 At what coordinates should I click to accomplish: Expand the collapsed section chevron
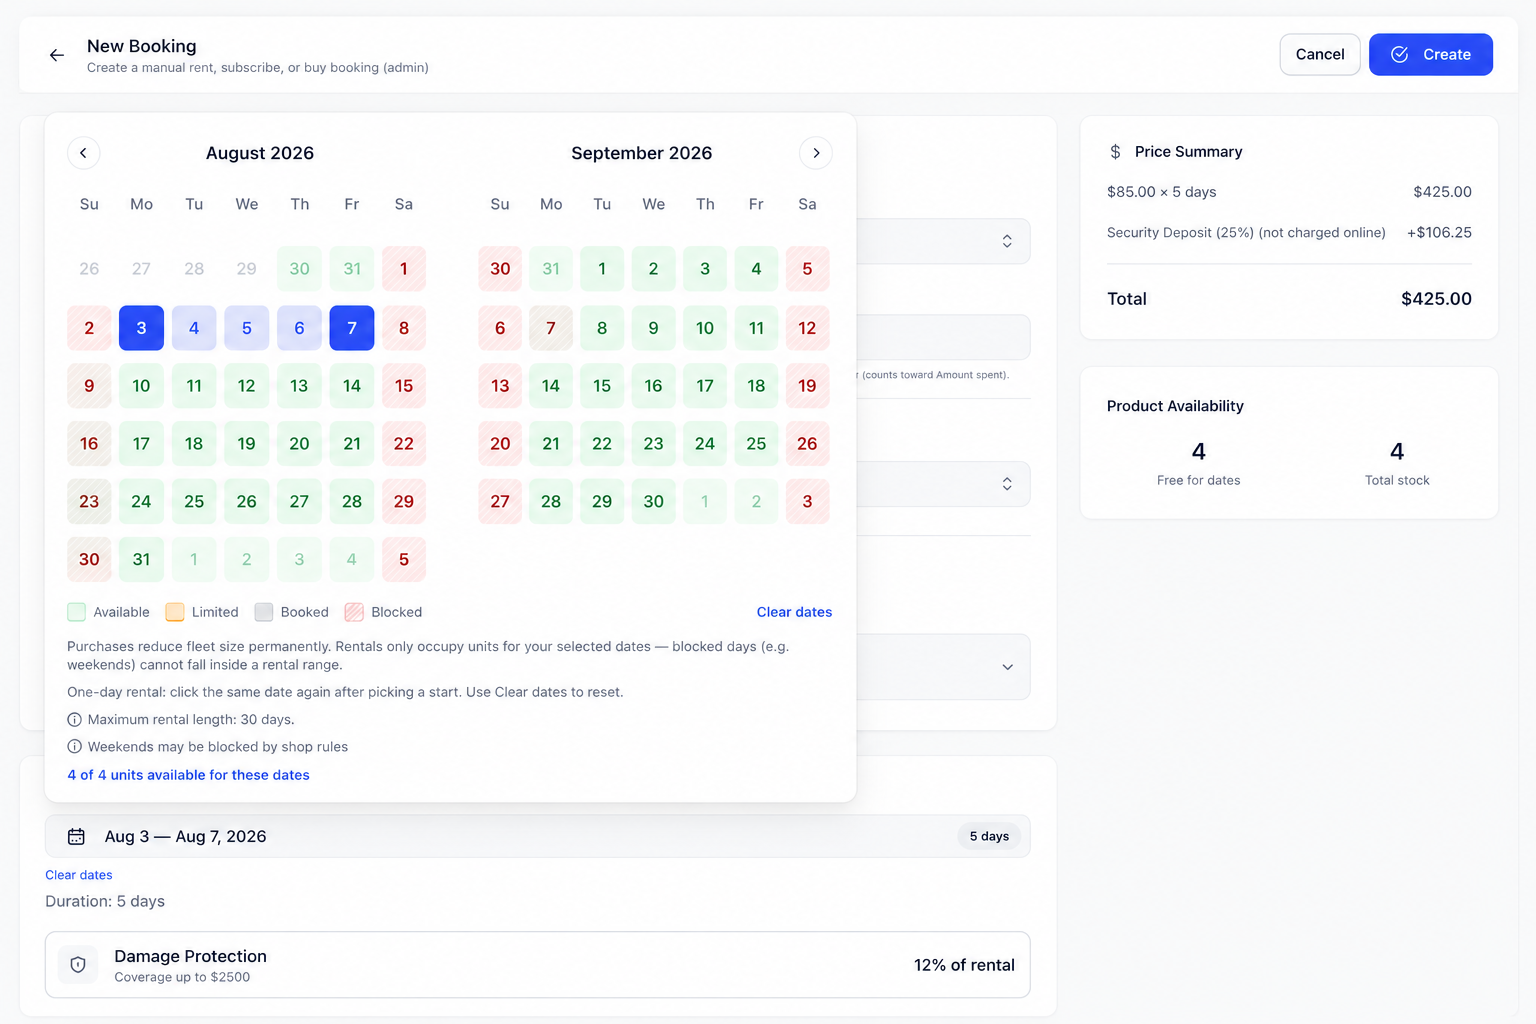click(1007, 667)
